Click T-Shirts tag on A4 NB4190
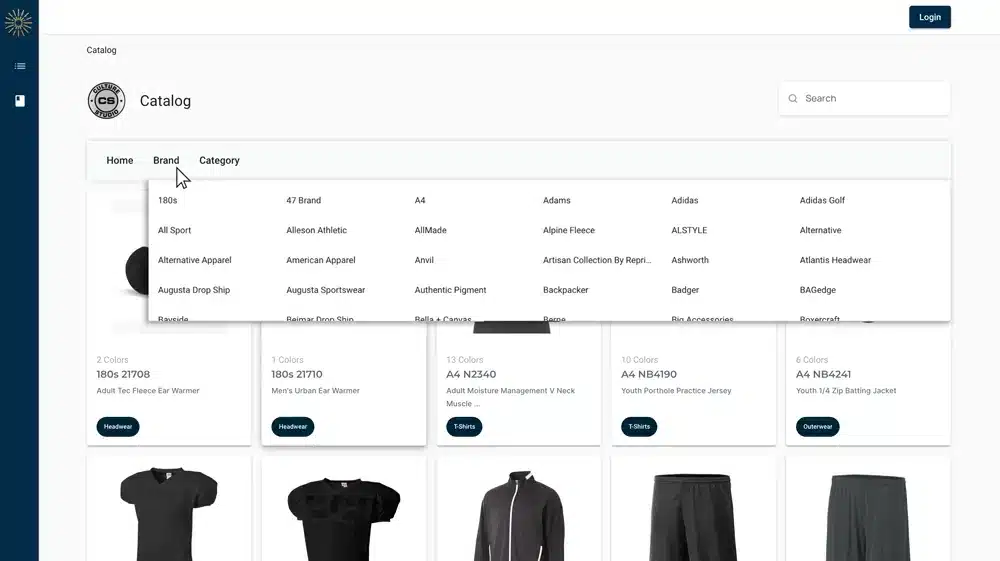Viewport: 1000px width, 561px height. 639,426
